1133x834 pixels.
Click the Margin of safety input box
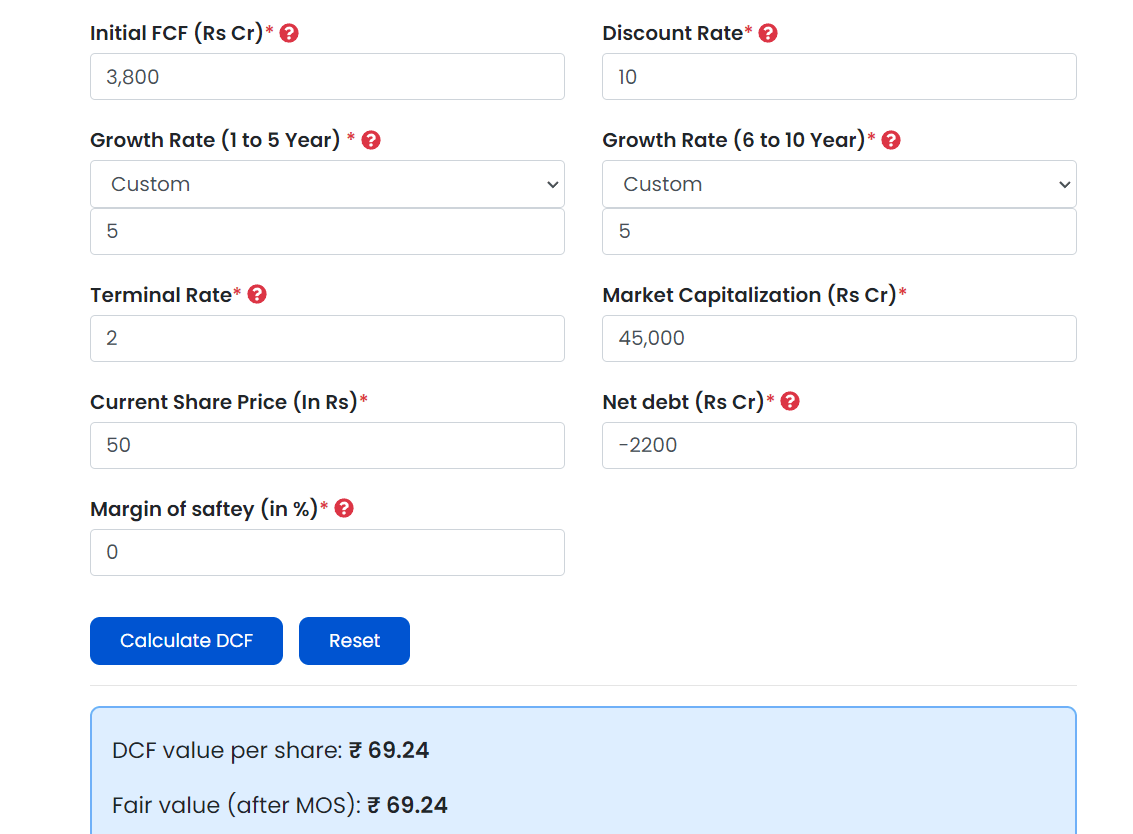[x=327, y=553]
